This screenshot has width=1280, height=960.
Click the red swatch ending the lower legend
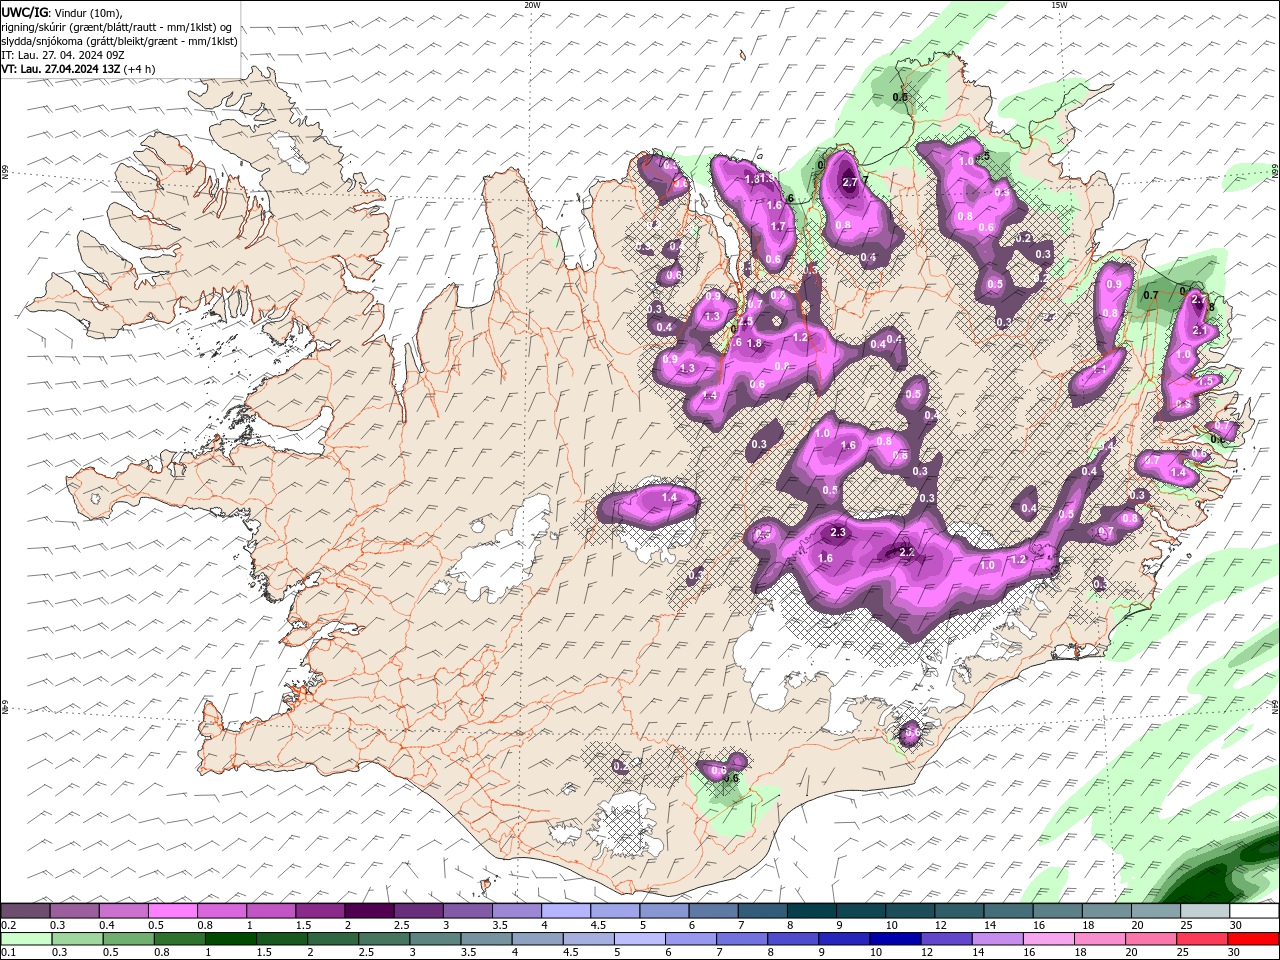[1253, 938]
